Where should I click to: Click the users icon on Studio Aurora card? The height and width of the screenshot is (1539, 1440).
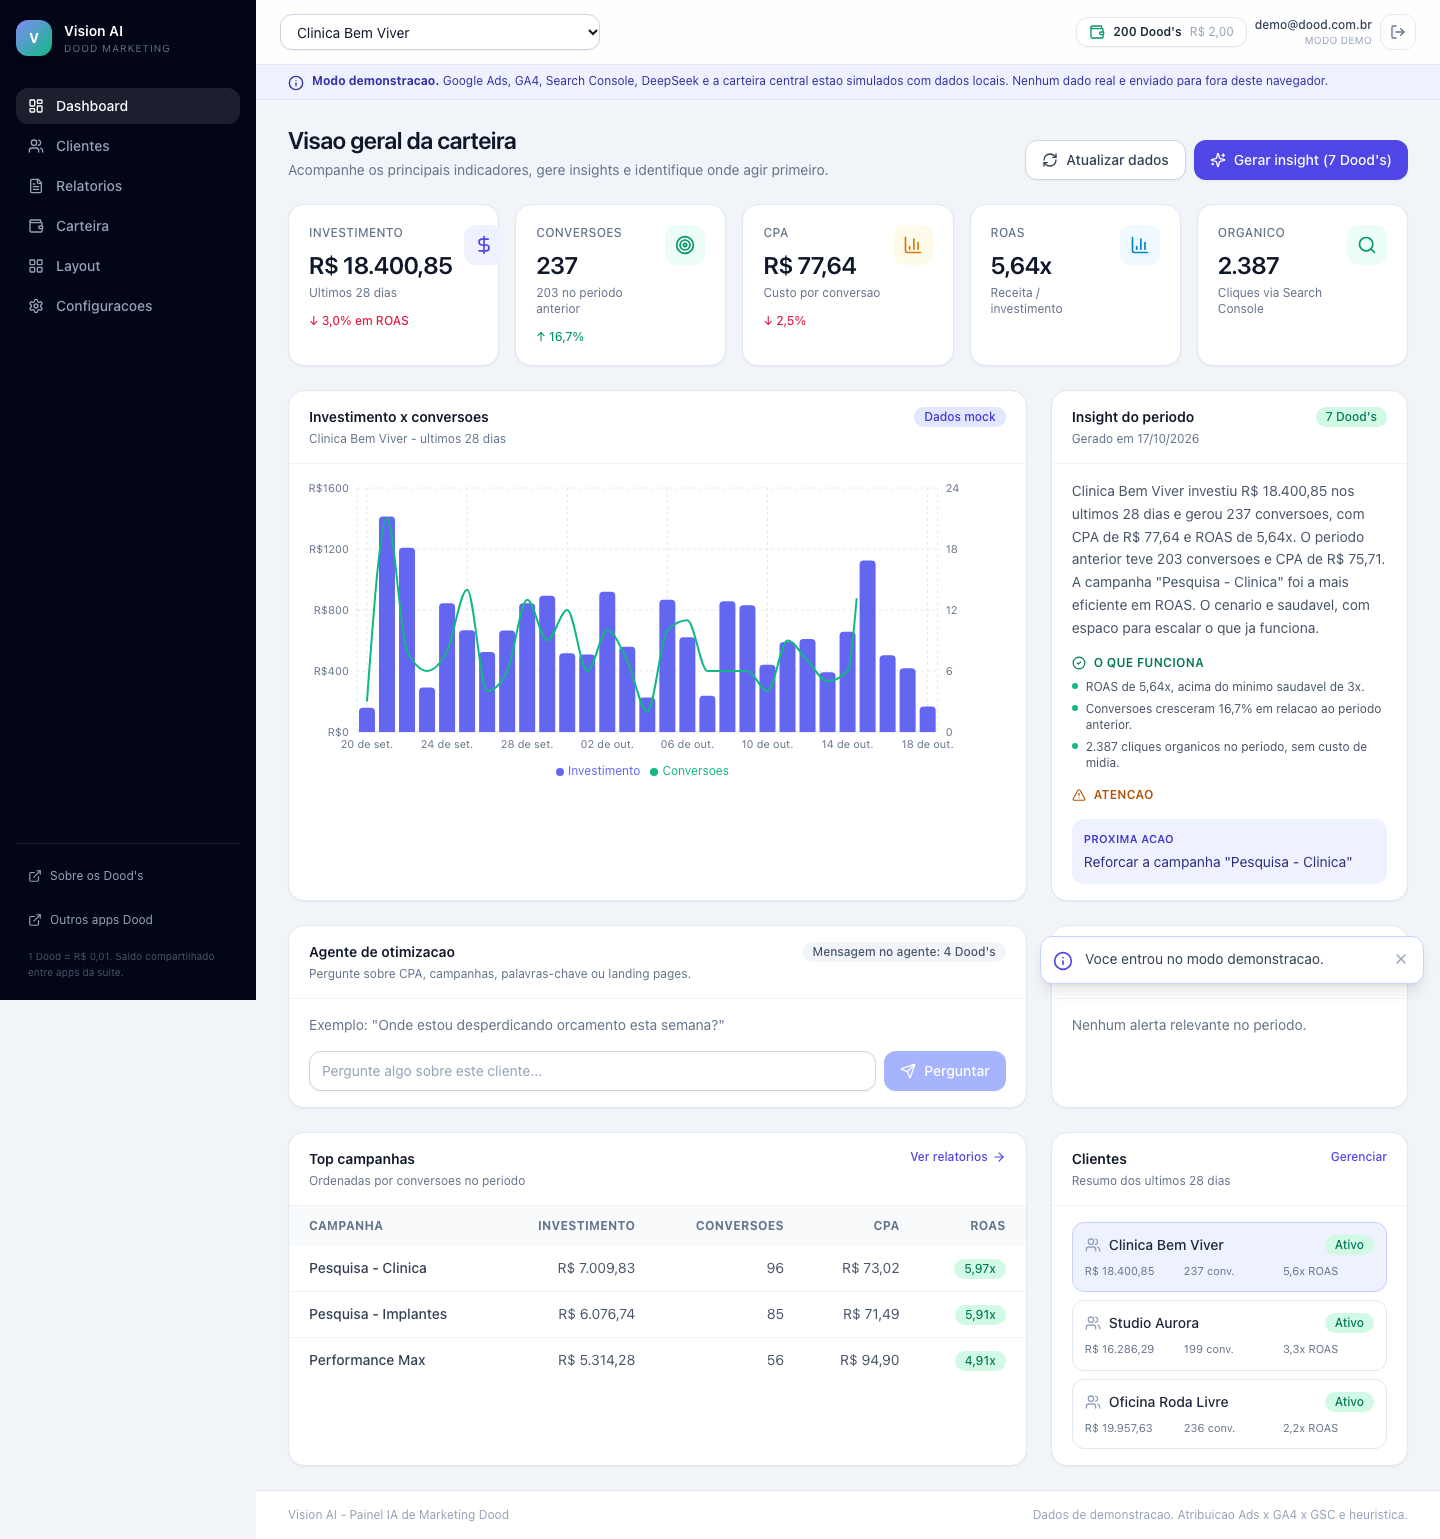(1093, 1323)
